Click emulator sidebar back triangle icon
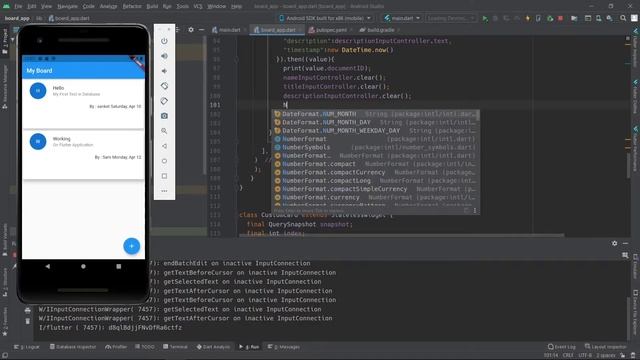This screenshot has height=360, width=640. [164, 146]
